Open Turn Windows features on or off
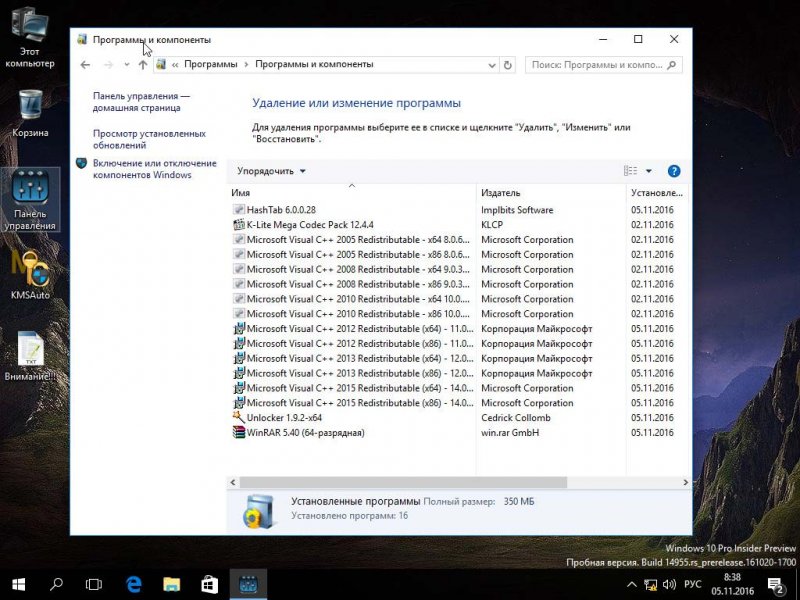The image size is (800, 600). pos(155,169)
